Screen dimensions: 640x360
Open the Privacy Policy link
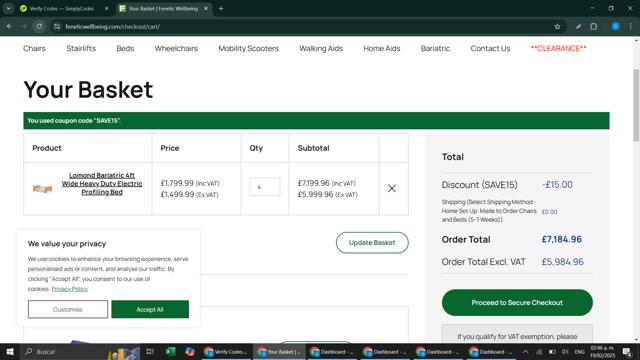69,289
